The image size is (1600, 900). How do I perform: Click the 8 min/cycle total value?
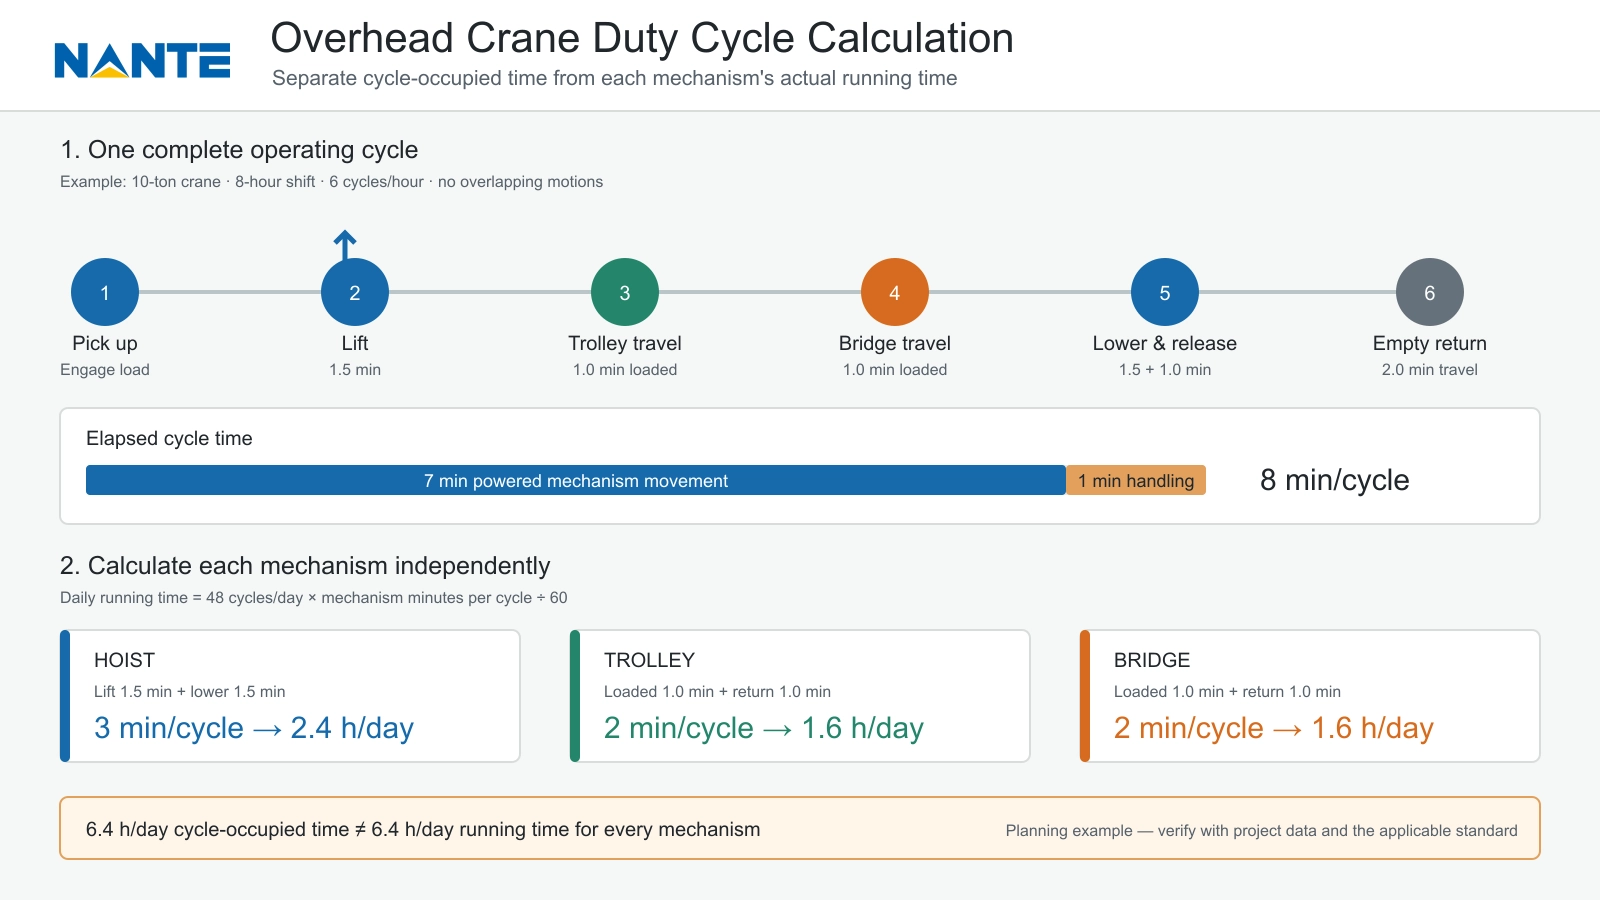click(1334, 480)
